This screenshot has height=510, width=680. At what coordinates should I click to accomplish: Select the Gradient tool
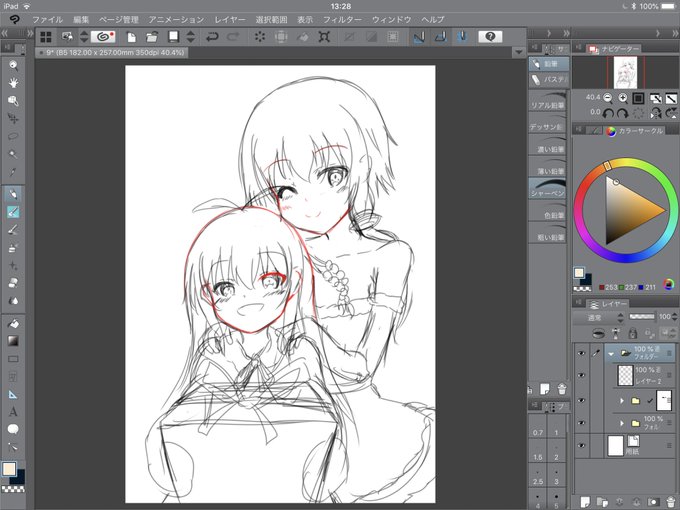click(x=13, y=341)
